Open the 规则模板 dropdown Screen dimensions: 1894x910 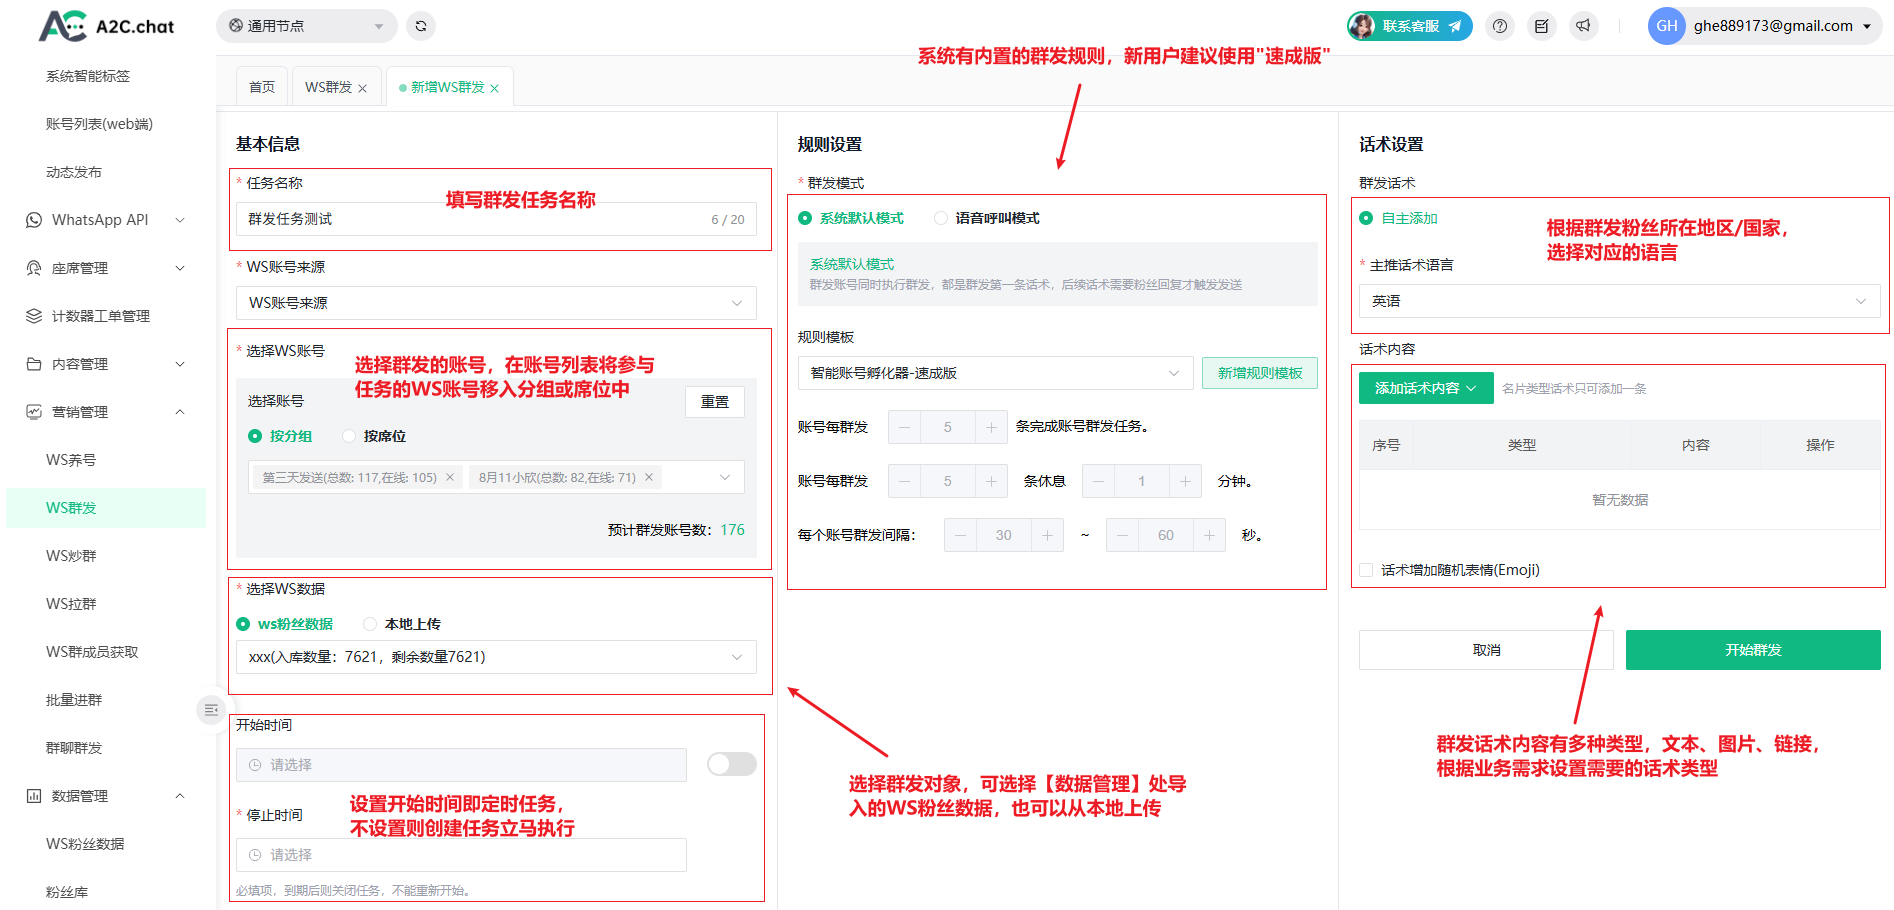pos(995,373)
